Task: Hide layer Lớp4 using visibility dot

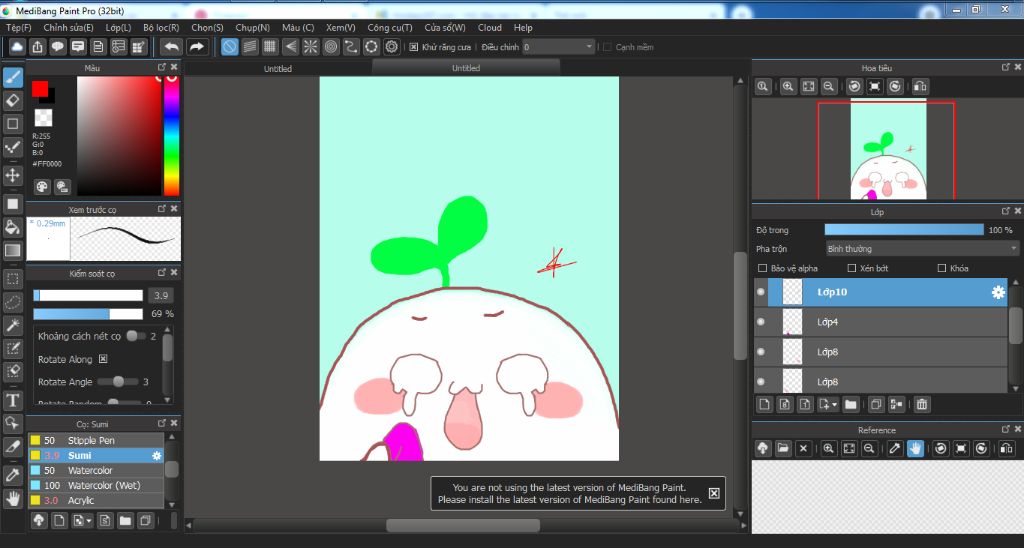Action: tap(761, 322)
